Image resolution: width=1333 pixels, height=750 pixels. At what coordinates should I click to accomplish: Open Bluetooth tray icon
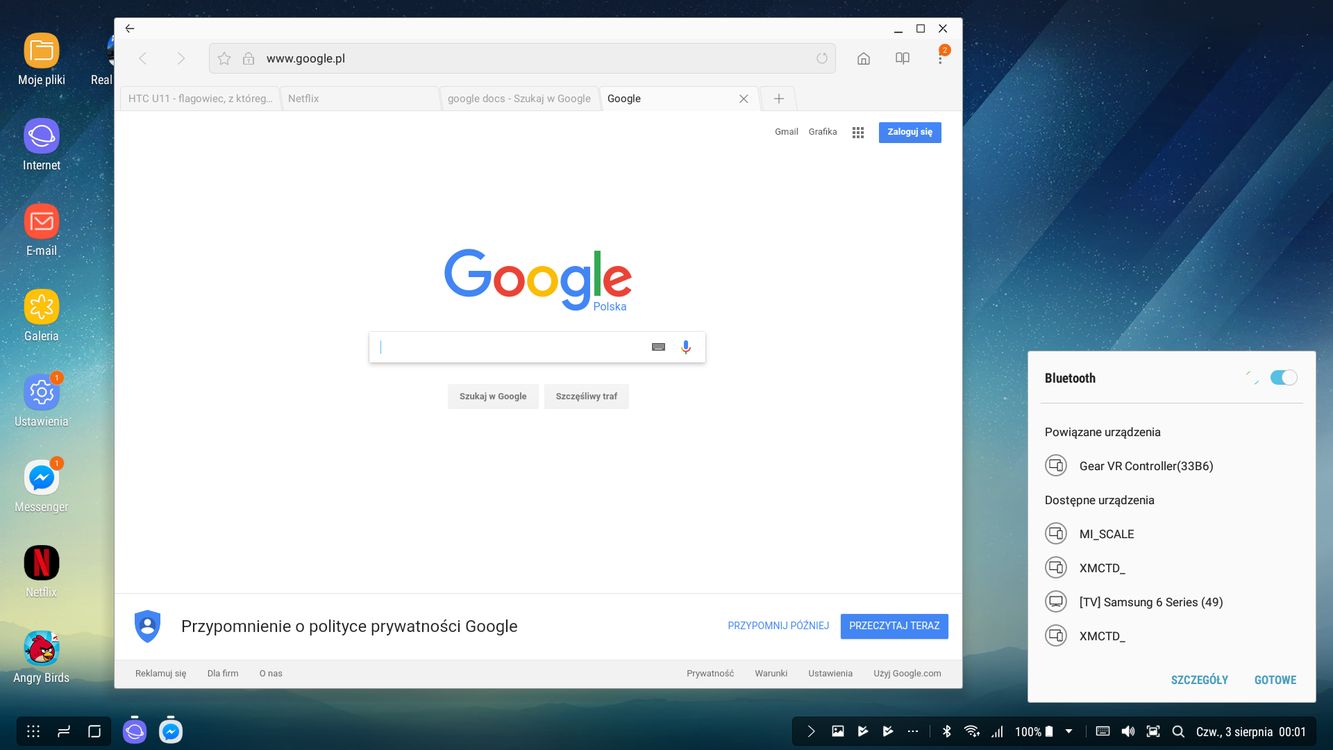click(x=947, y=731)
